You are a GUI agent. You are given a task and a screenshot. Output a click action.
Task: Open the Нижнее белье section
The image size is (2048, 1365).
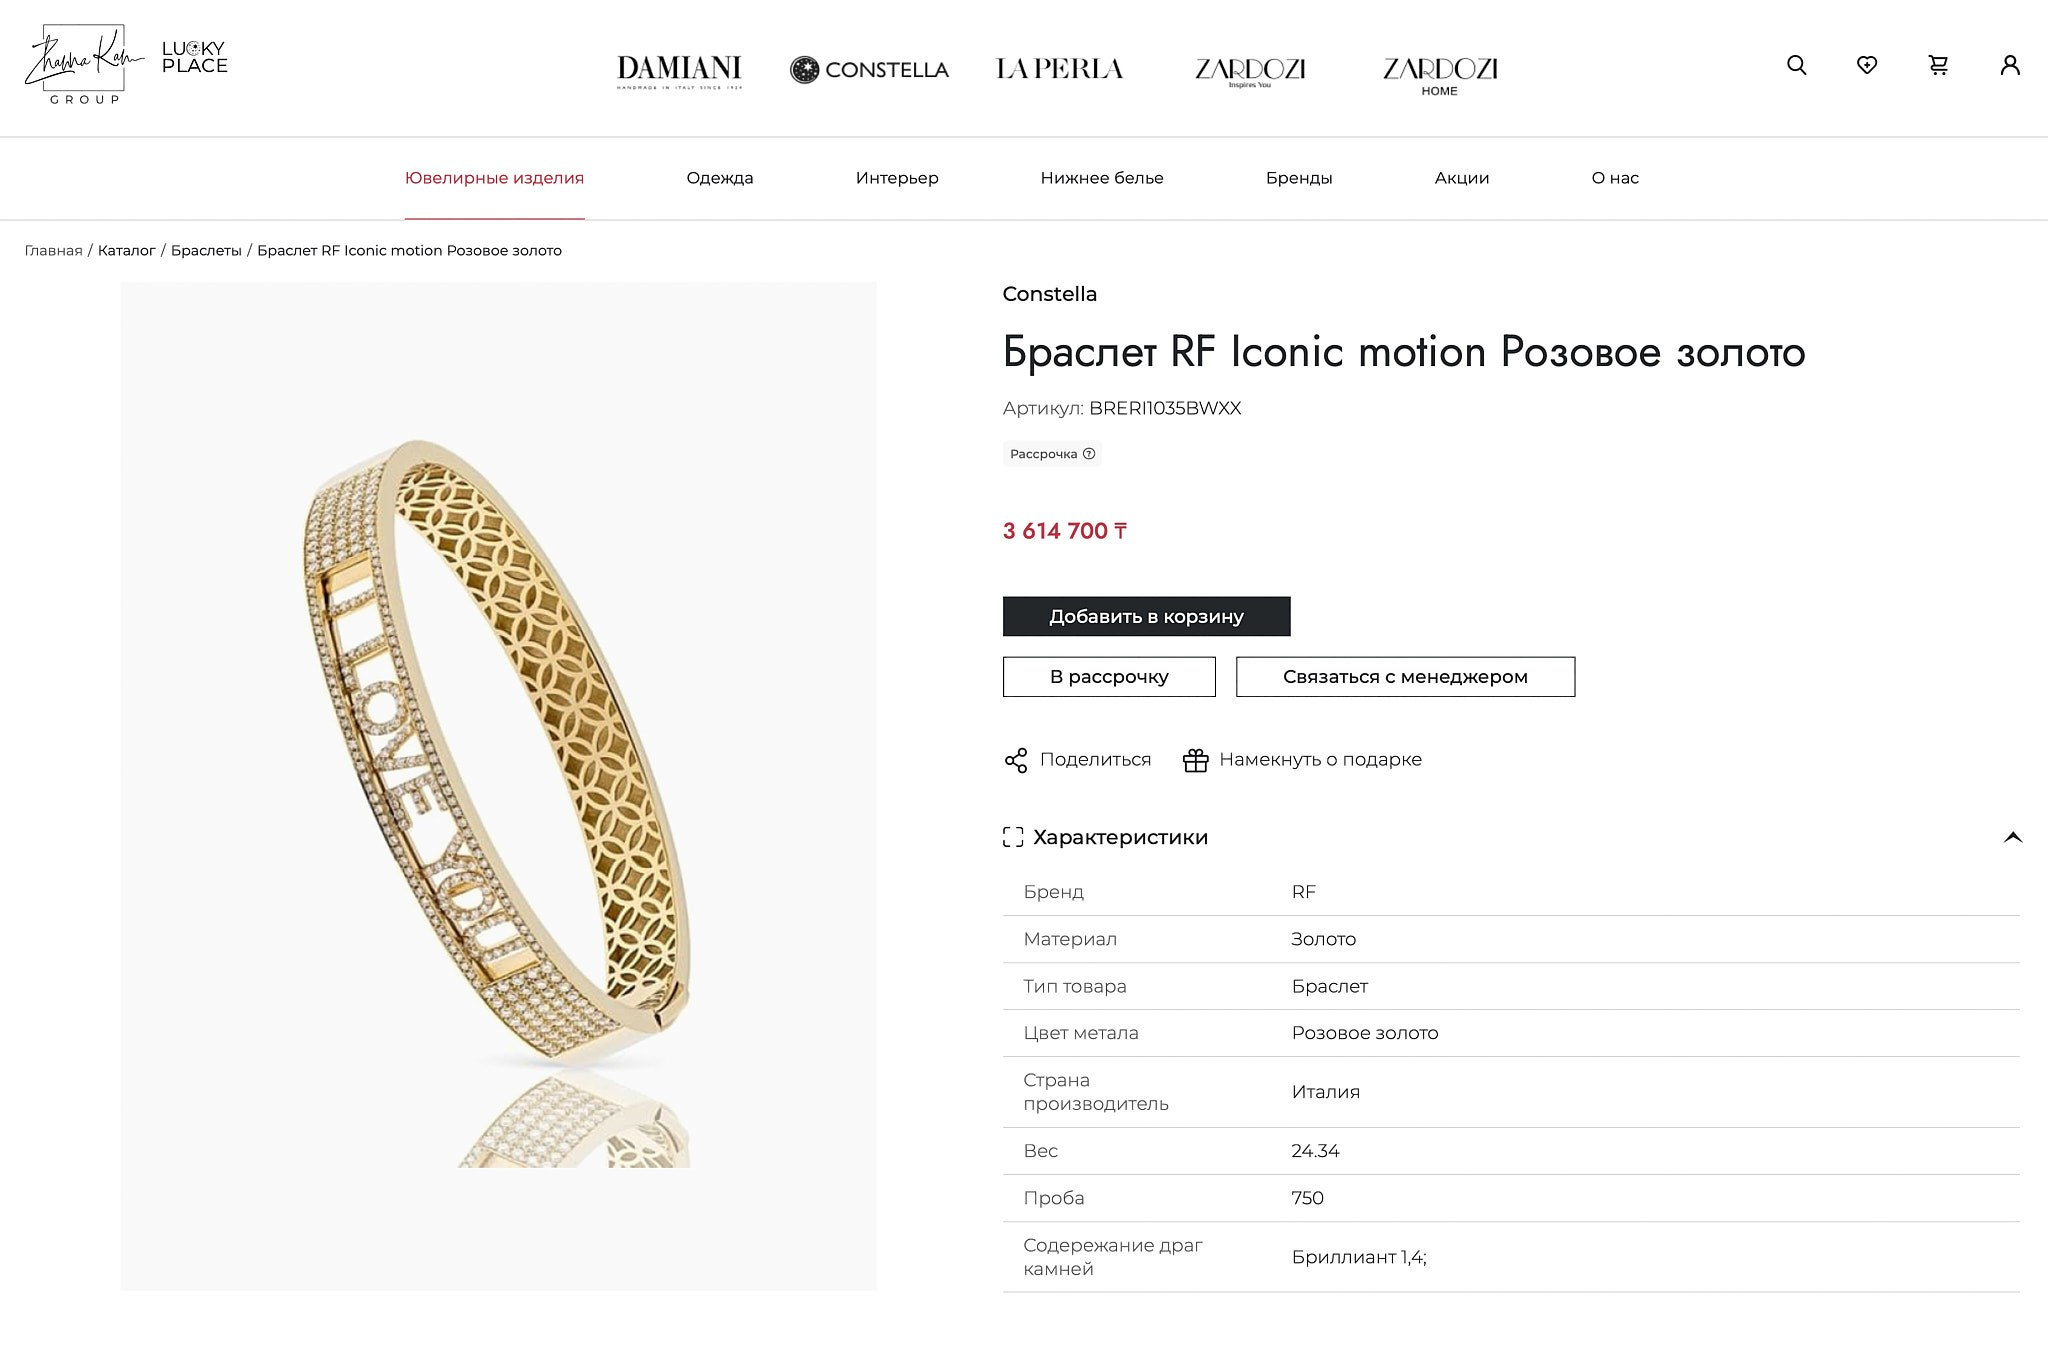point(1101,177)
